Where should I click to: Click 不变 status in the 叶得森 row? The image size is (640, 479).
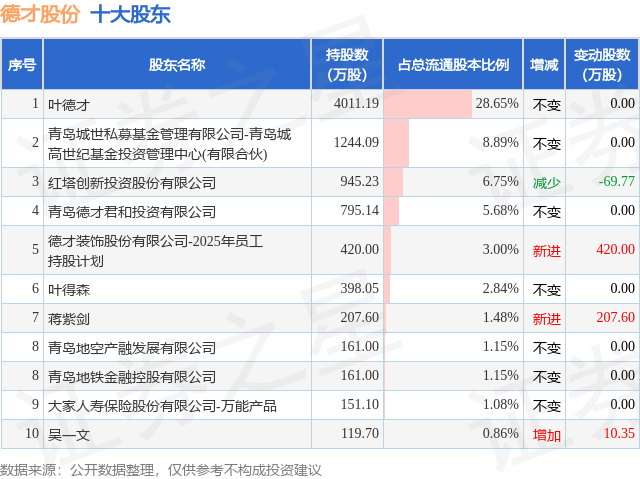(547, 290)
